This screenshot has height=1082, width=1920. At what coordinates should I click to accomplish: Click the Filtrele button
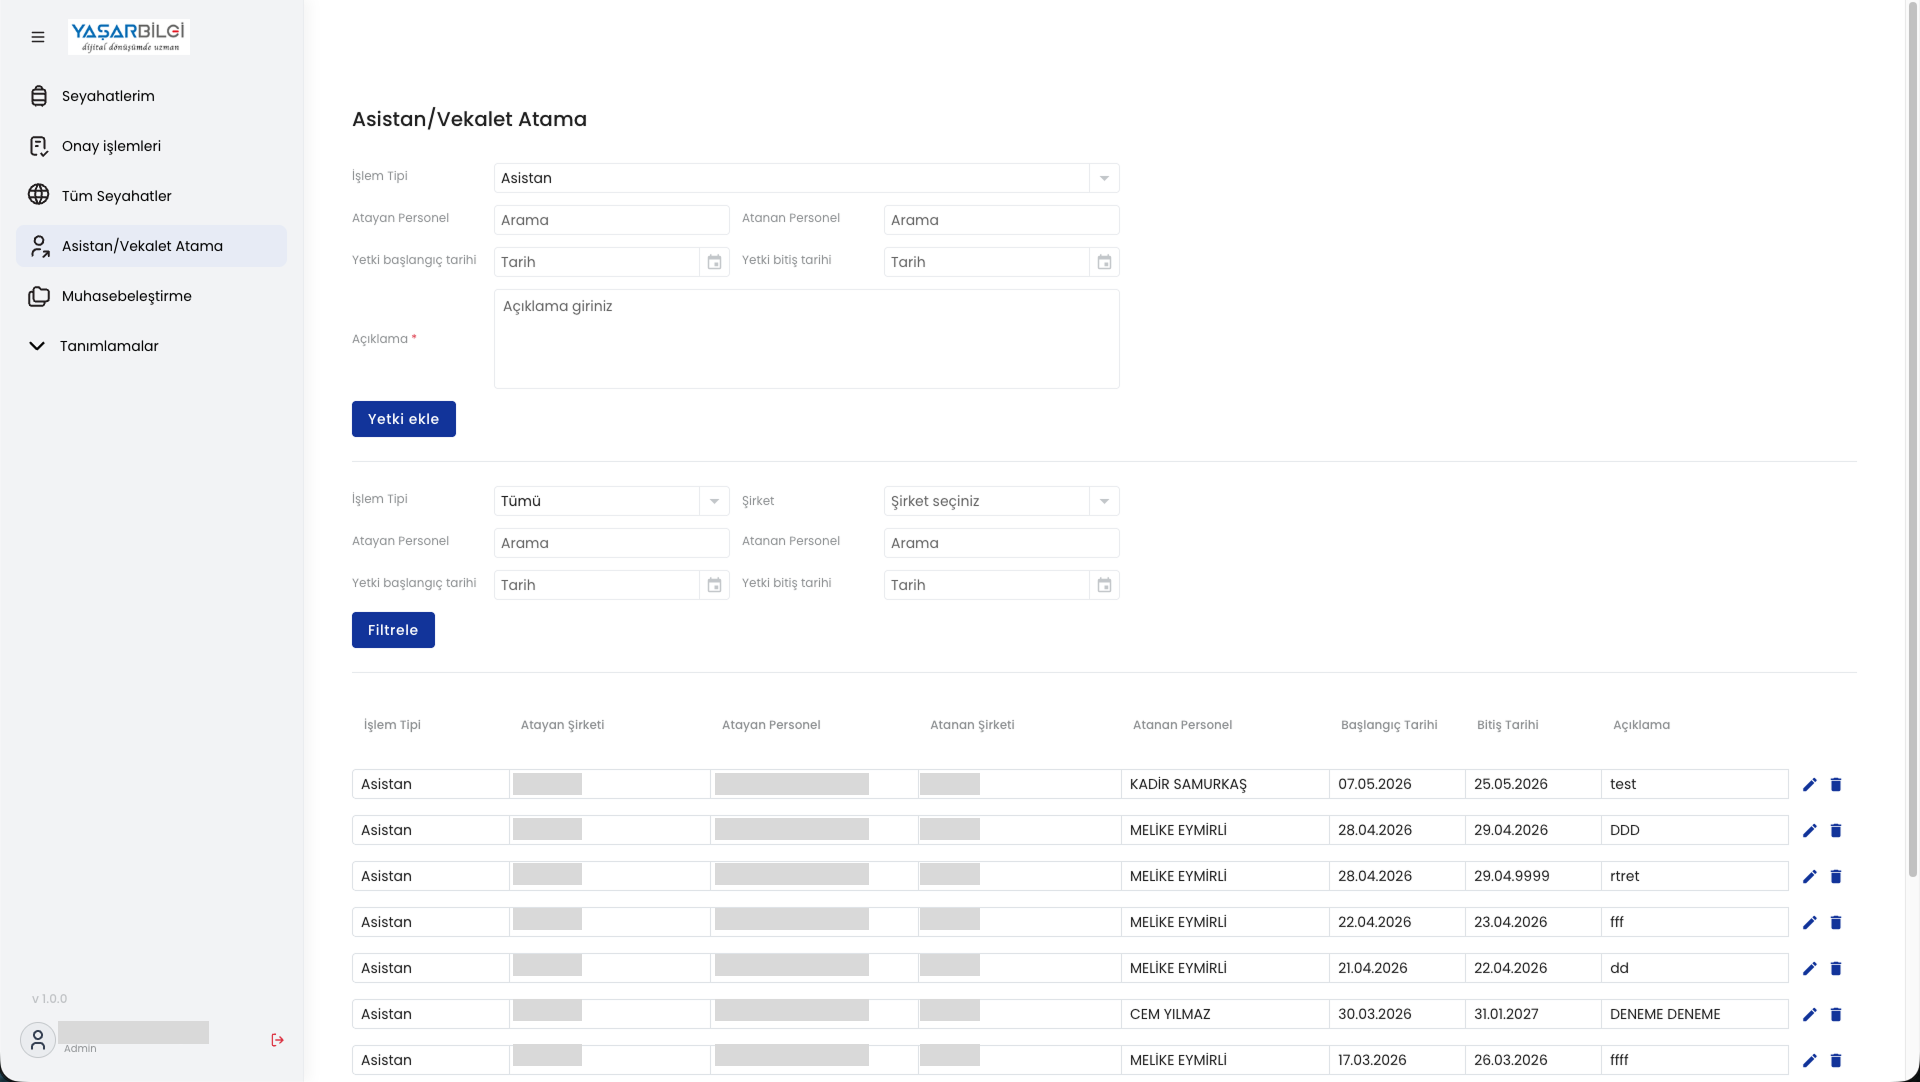coord(393,630)
